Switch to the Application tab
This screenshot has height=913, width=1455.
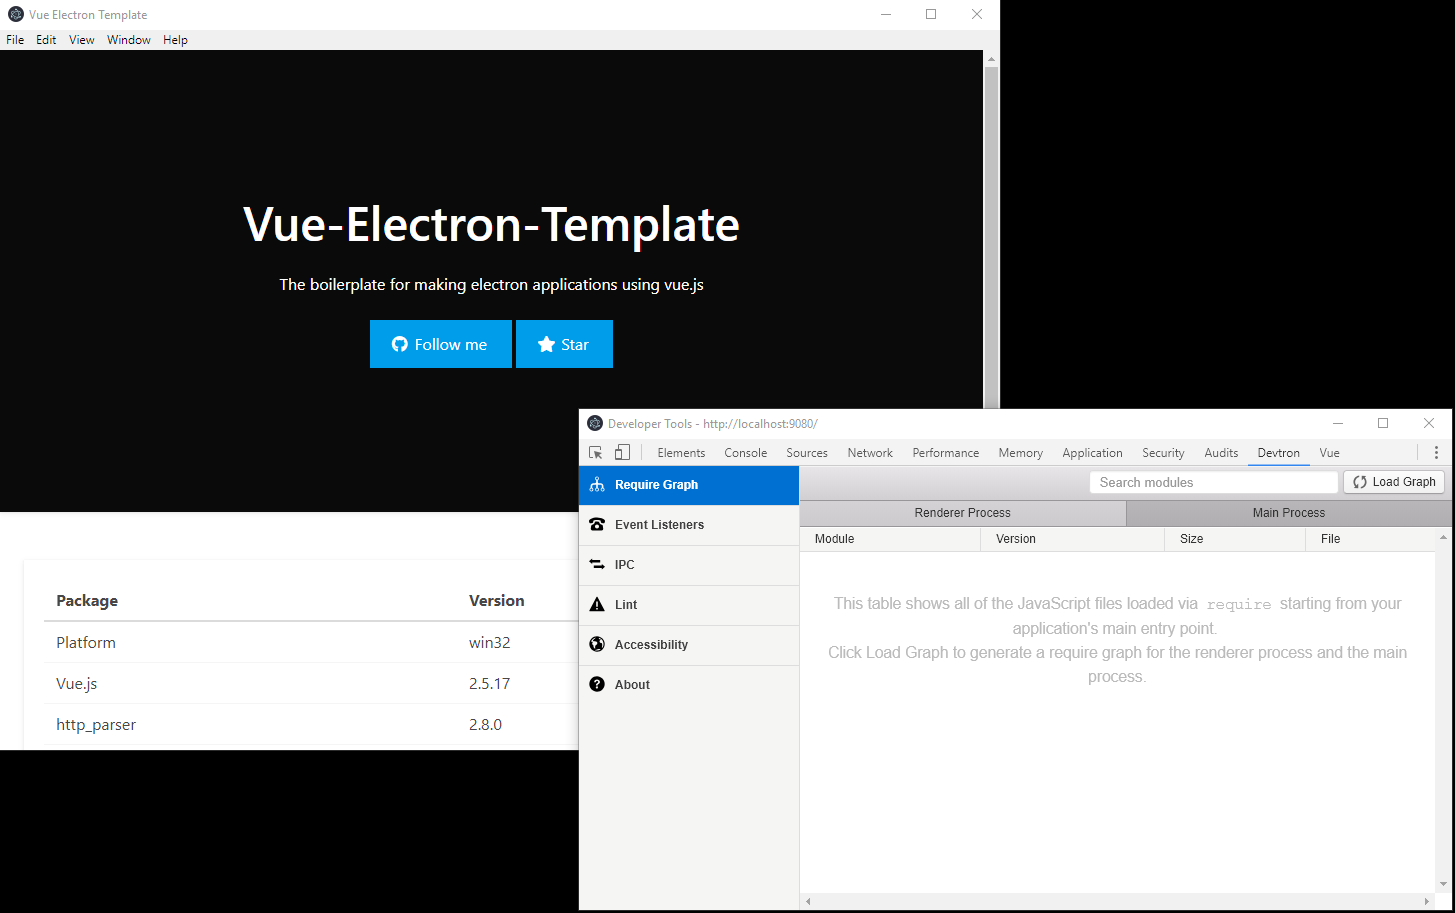pyautogui.click(x=1092, y=453)
